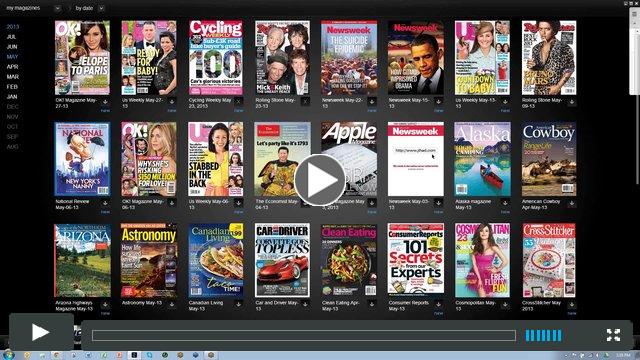Download Clean Eating Apr-May-13 issue

(372, 304)
